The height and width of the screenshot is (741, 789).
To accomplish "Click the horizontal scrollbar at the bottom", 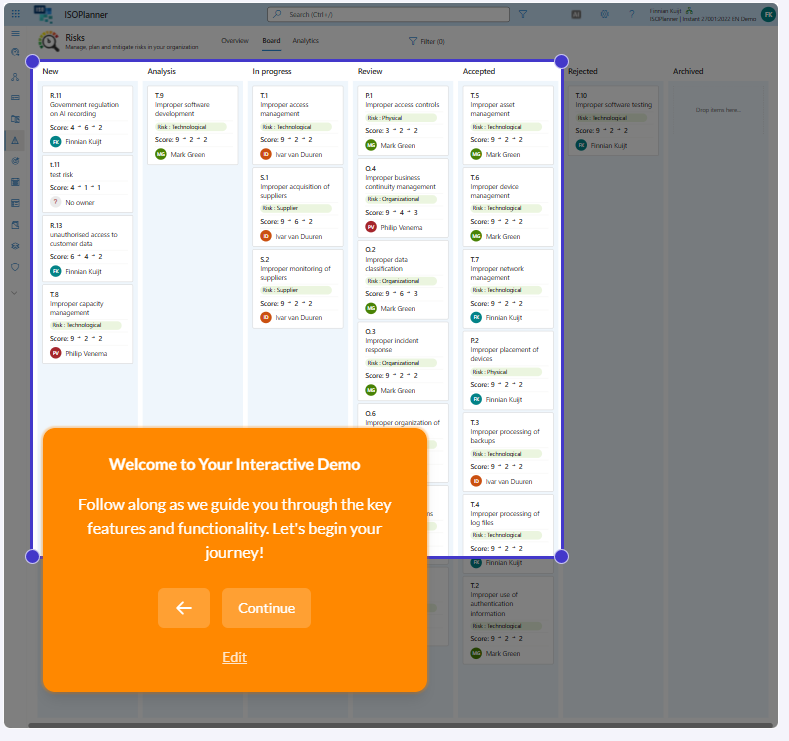I will [400, 725].
